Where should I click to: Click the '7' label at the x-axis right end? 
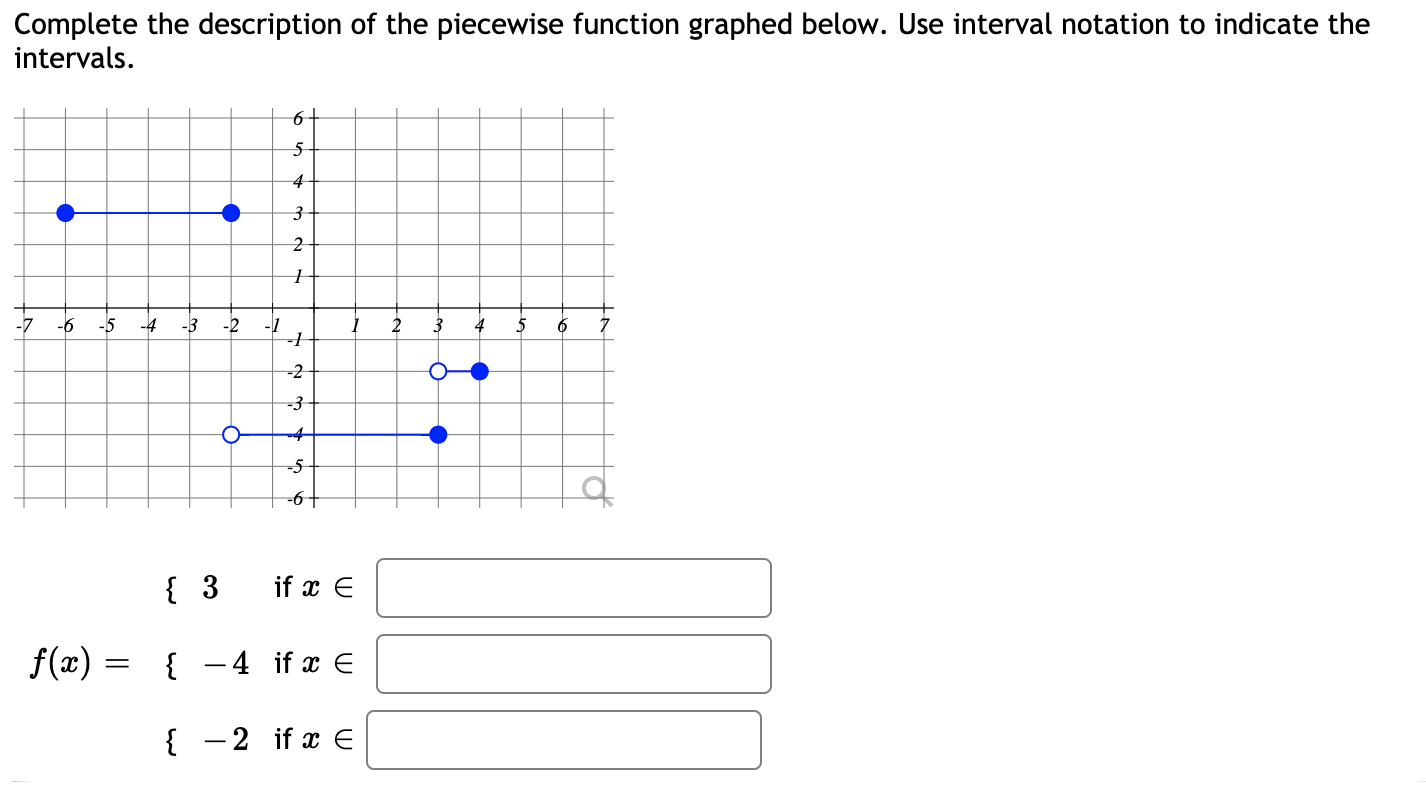pos(603,324)
